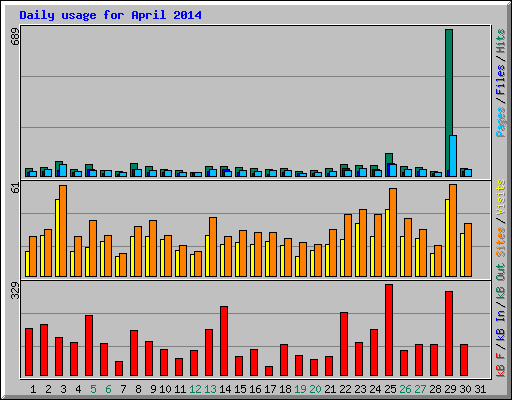Select the red kB bar for day 25
512x400 pixels.
389,330
